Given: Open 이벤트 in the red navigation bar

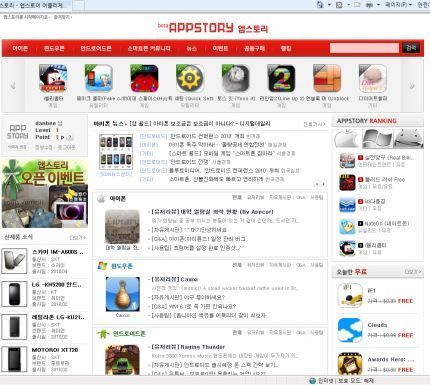Looking at the screenshot, I should (x=220, y=48).
